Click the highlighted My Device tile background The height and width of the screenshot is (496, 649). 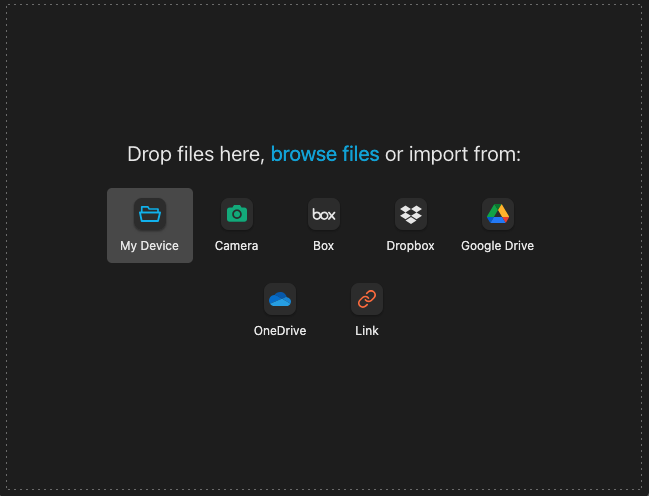(x=120, y=200)
